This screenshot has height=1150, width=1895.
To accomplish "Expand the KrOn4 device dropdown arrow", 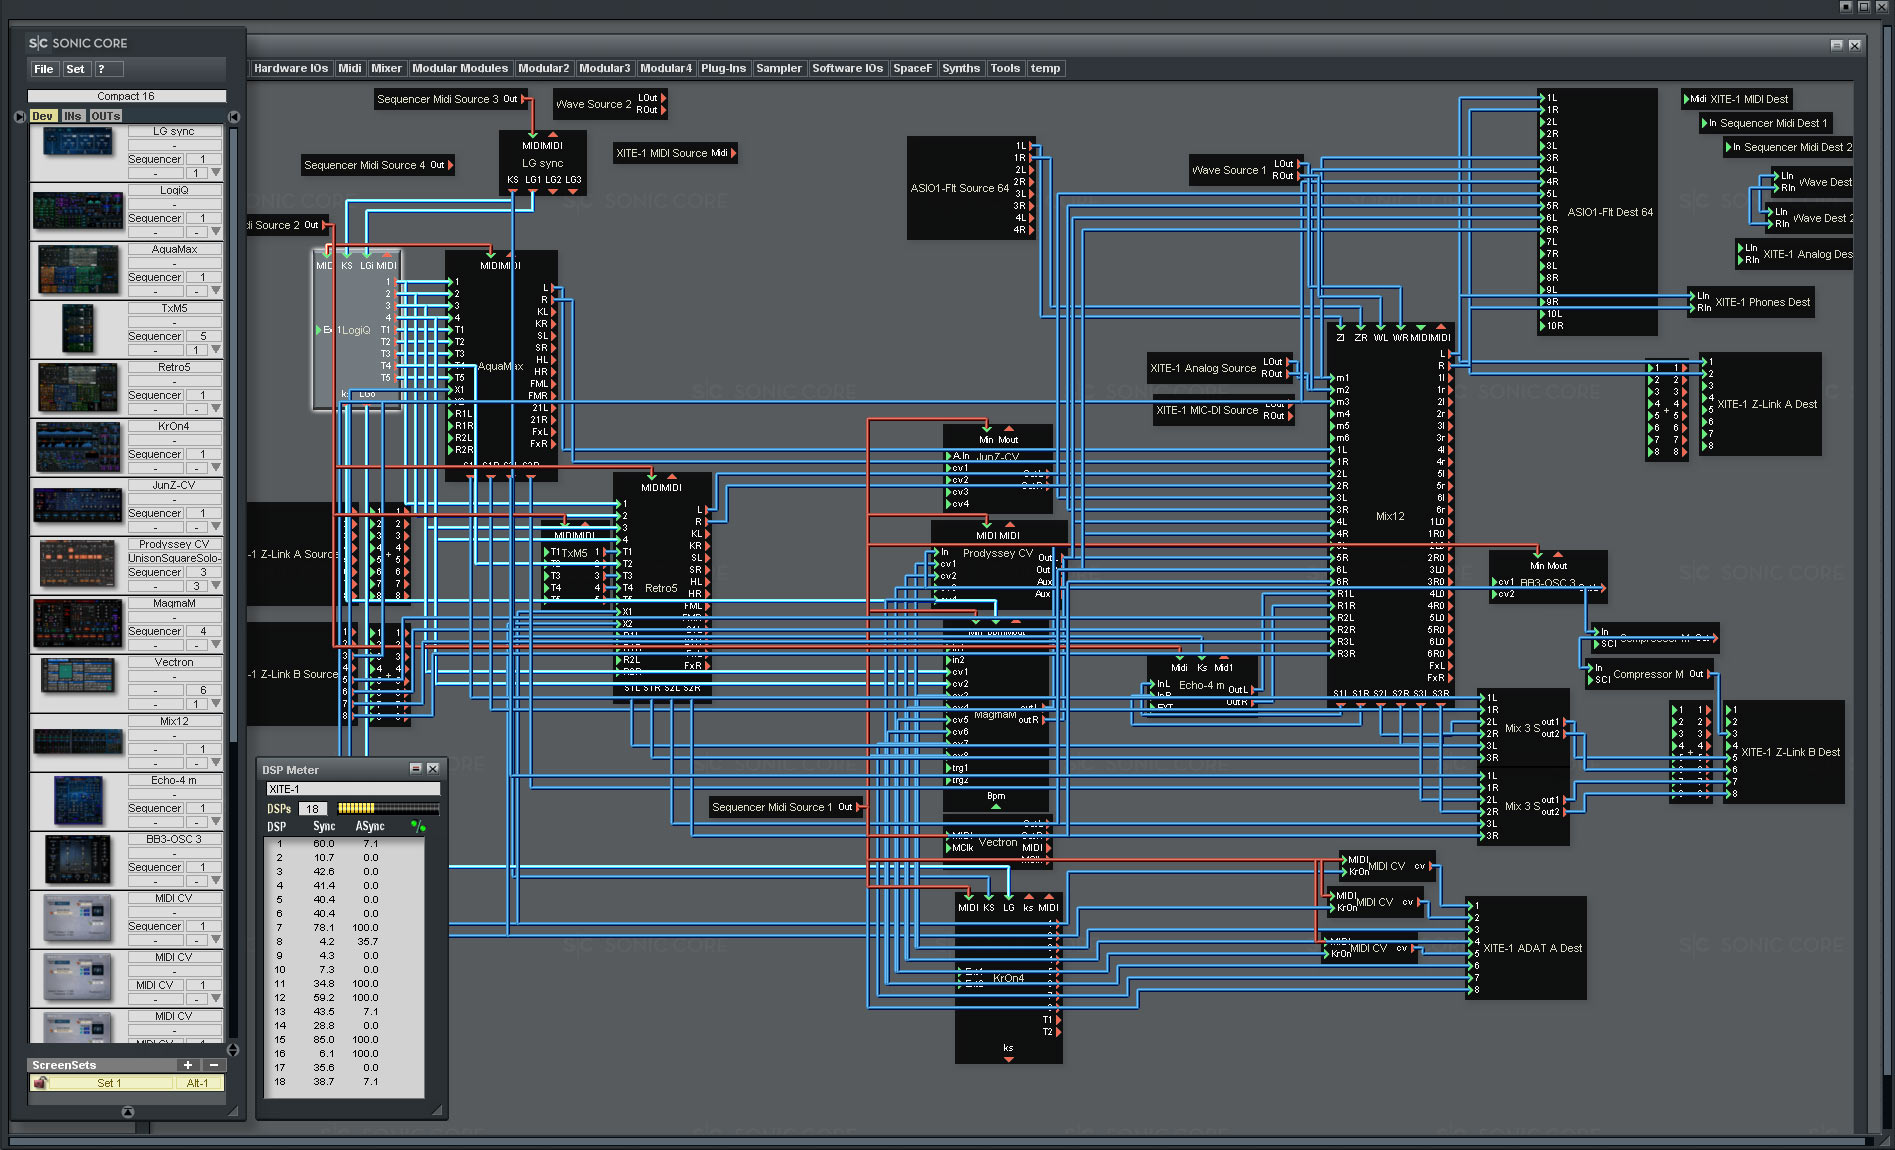I will pyautogui.click(x=216, y=468).
